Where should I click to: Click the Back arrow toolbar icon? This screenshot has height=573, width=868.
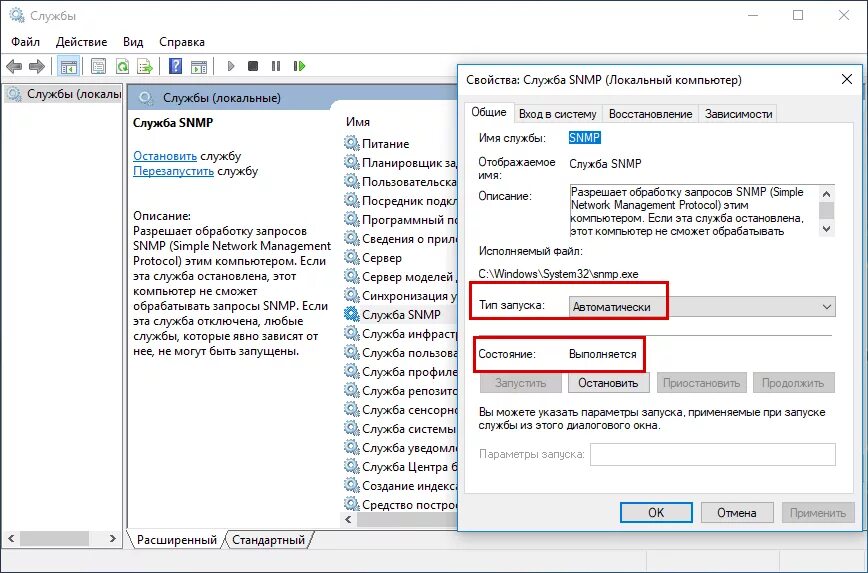14,66
